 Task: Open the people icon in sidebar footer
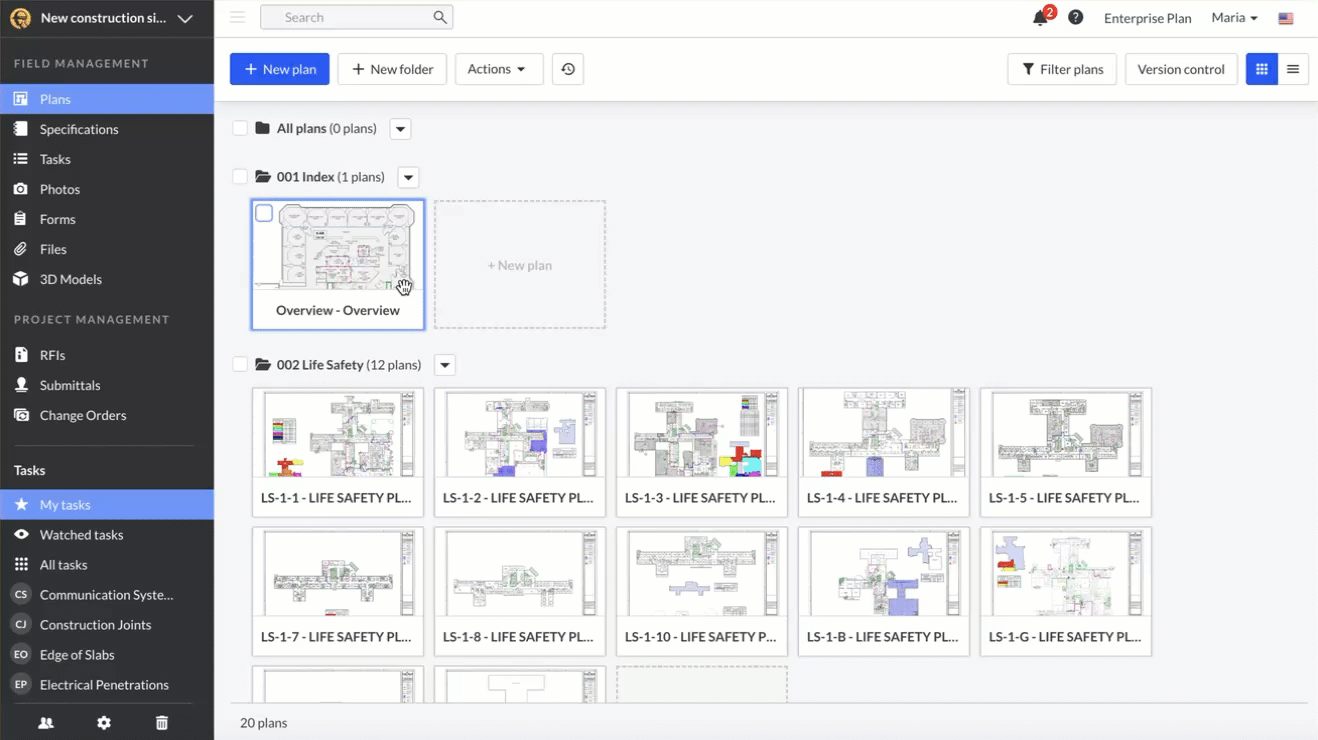point(46,723)
